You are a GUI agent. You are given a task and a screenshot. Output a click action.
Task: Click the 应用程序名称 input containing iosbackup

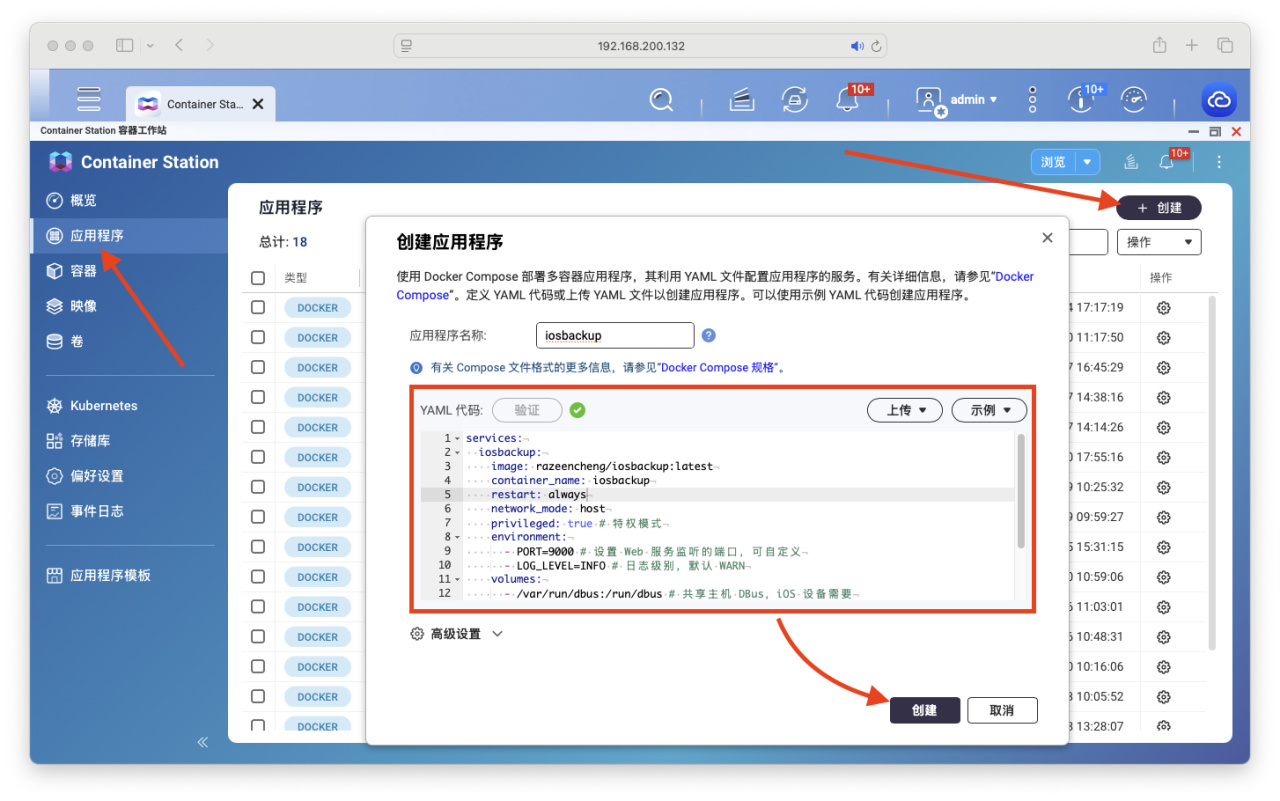[615, 336]
